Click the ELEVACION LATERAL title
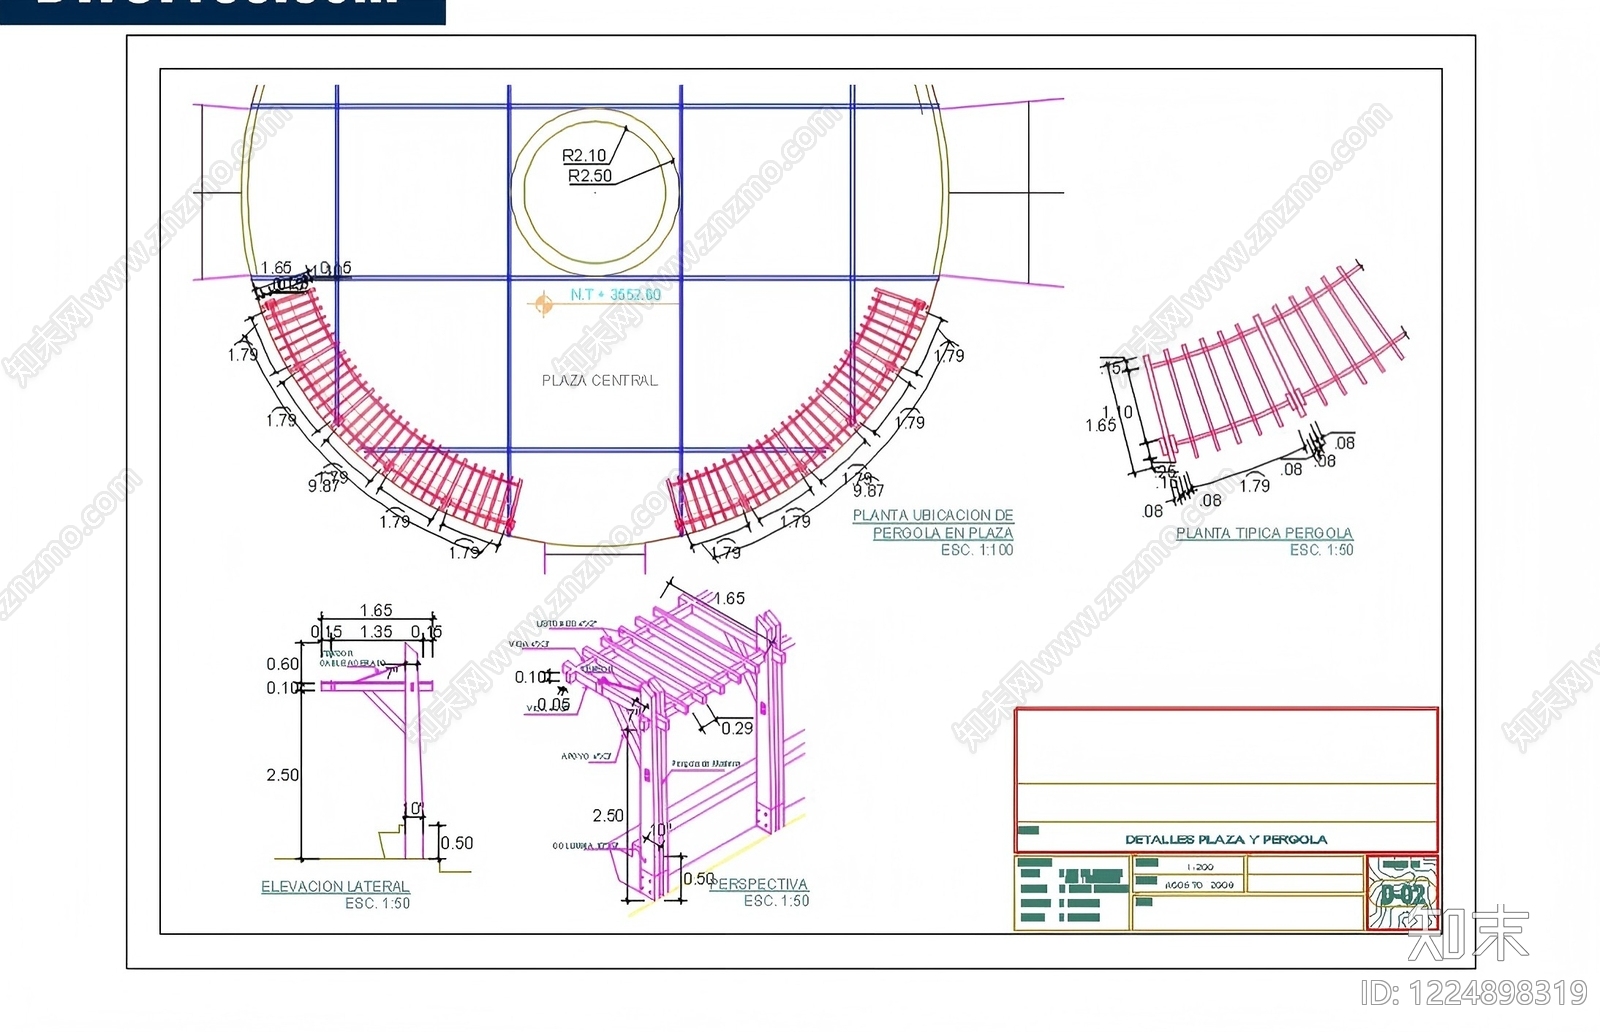1600x1032 pixels. point(335,886)
